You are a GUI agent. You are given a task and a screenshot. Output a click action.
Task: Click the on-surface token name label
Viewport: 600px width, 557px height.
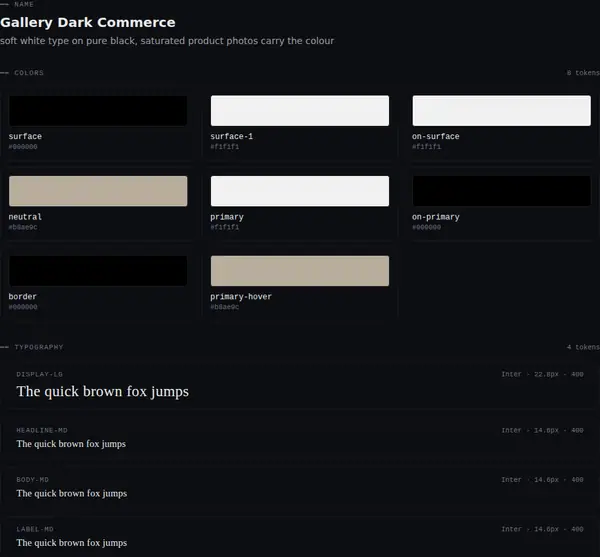[435, 136]
